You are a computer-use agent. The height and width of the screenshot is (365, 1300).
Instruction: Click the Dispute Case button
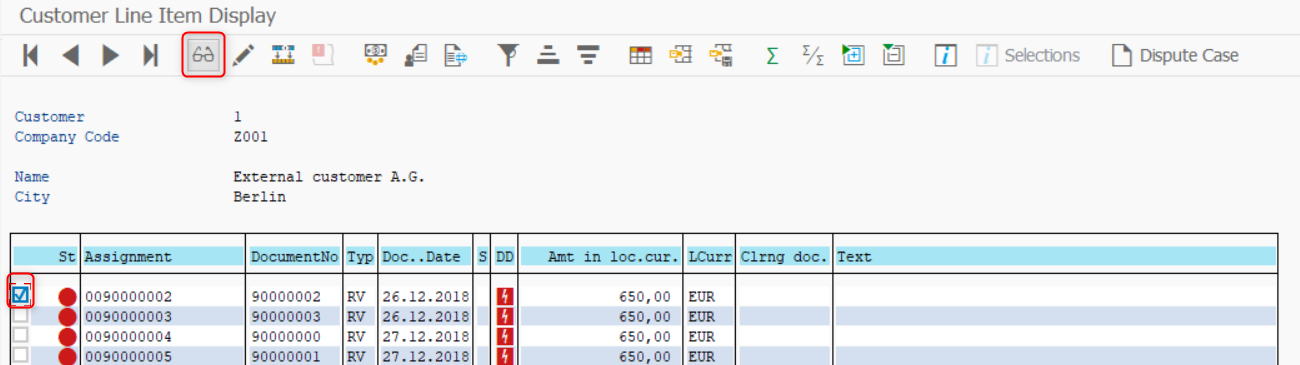[1175, 56]
